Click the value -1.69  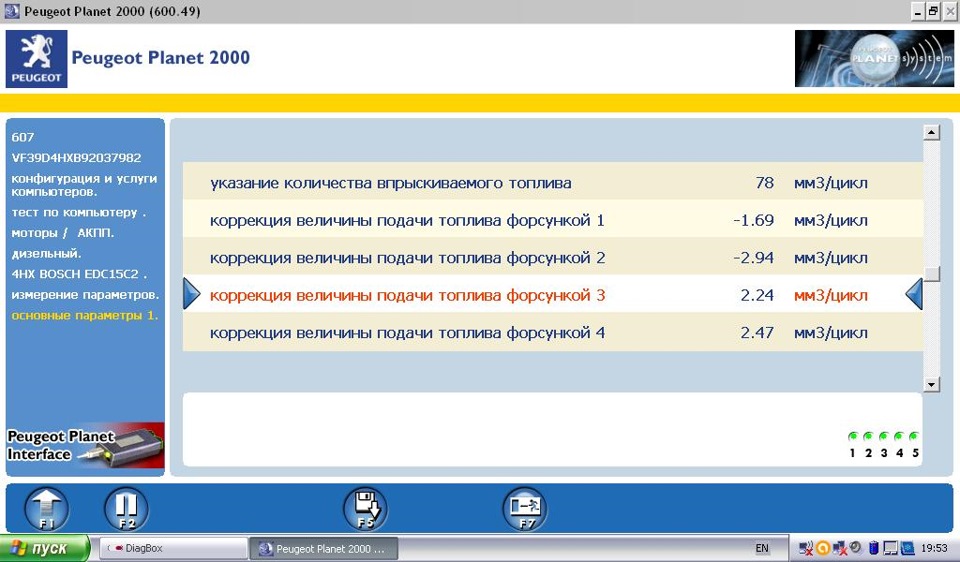tap(754, 220)
